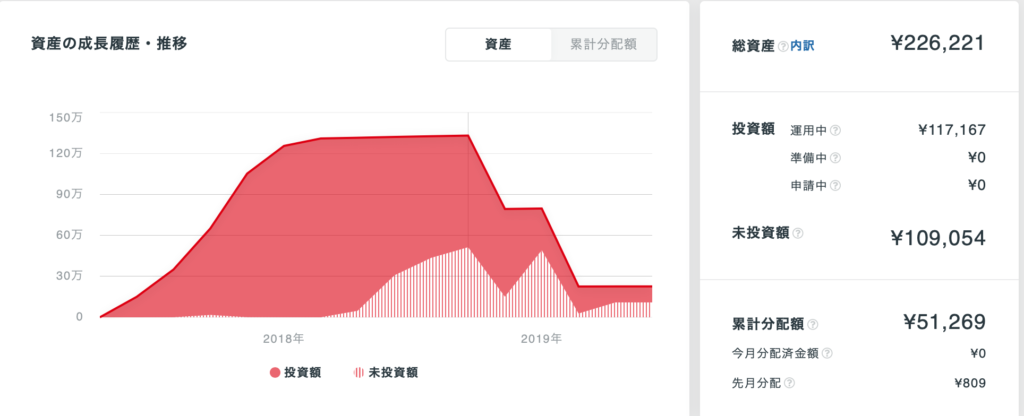Image resolution: width=1024 pixels, height=416 pixels.
Task: Click help icon beside 運用中
Action: [835, 130]
